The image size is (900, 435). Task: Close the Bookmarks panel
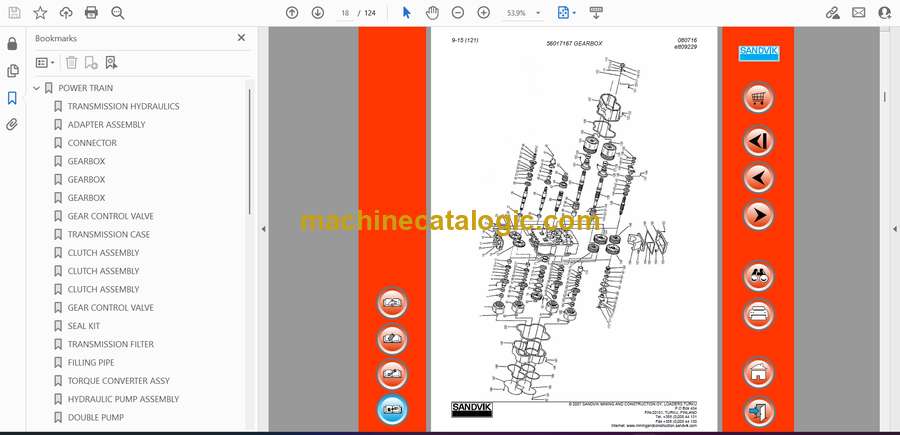[241, 38]
